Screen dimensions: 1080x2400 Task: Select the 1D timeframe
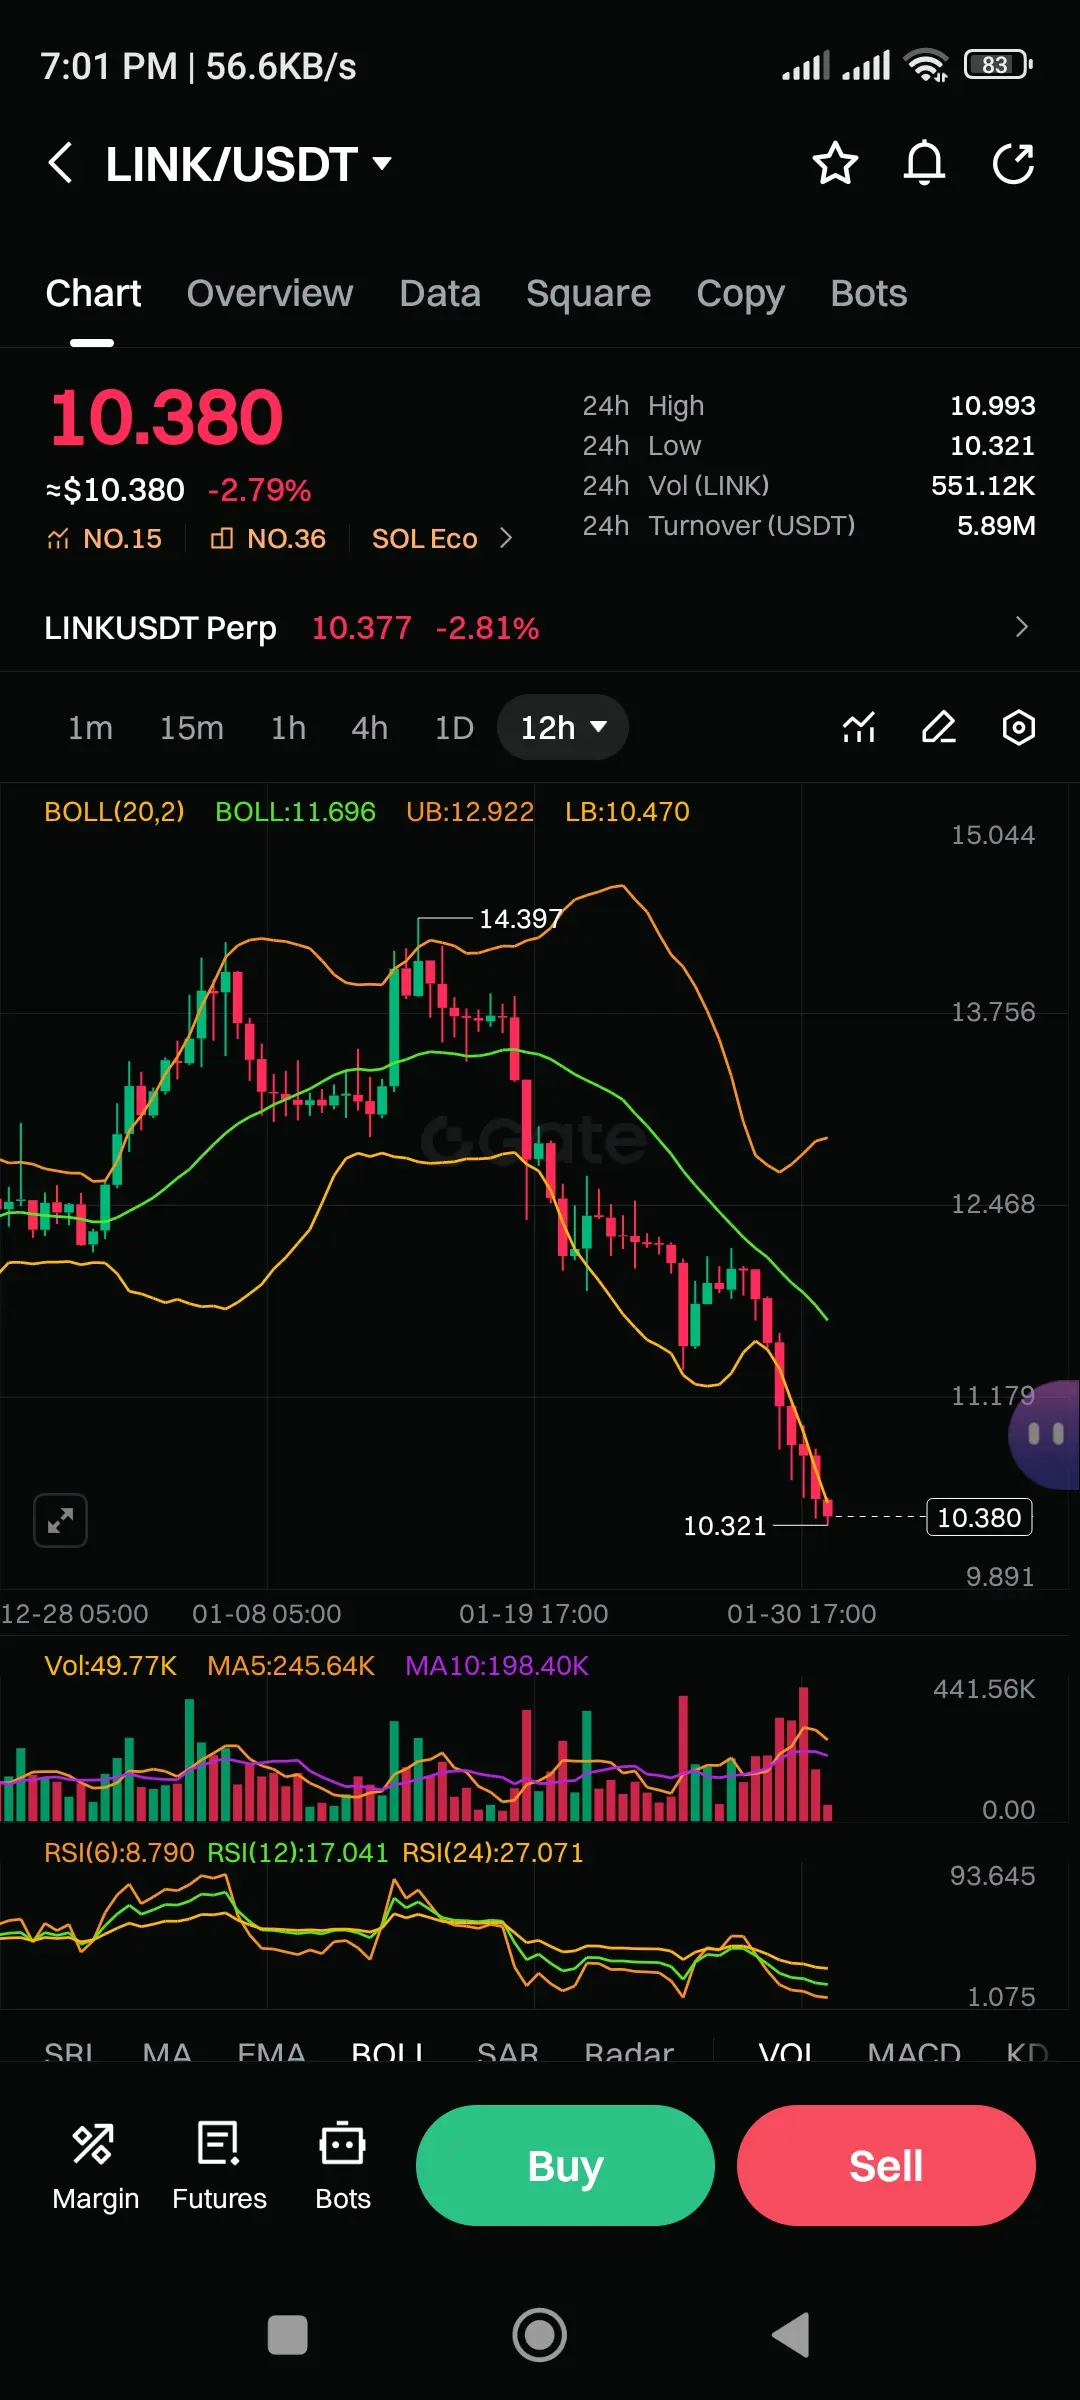pyautogui.click(x=454, y=728)
